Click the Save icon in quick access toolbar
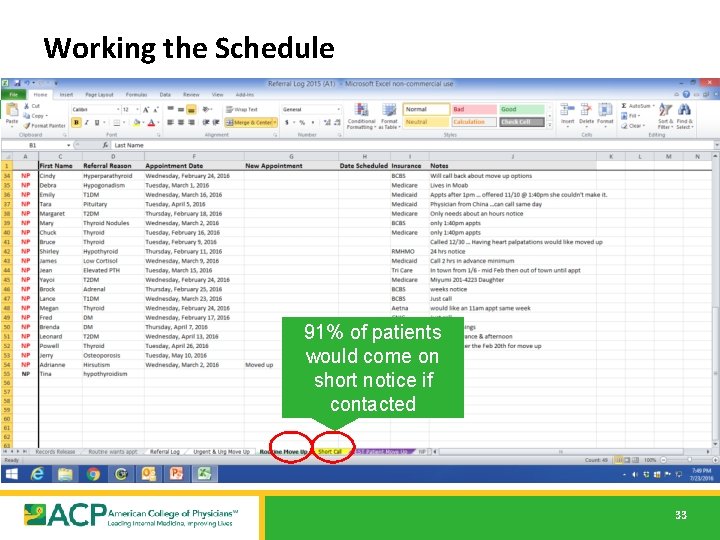This screenshot has height=540, width=720. pyautogui.click(x=17, y=83)
